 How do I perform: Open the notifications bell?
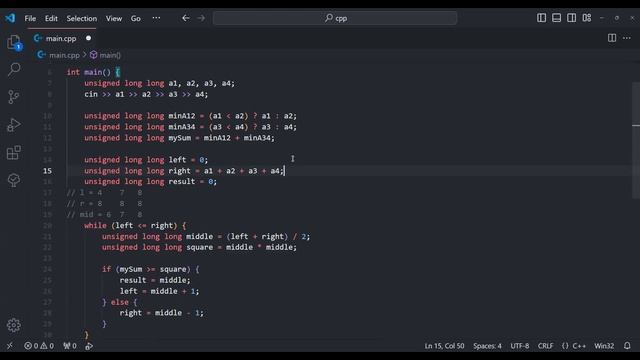pyautogui.click(x=627, y=346)
